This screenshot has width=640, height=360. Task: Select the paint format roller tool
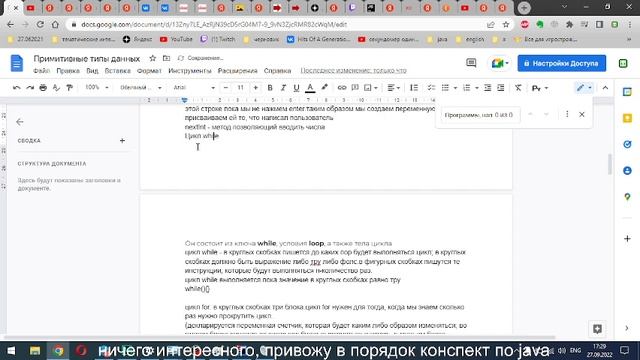click(69, 88)
